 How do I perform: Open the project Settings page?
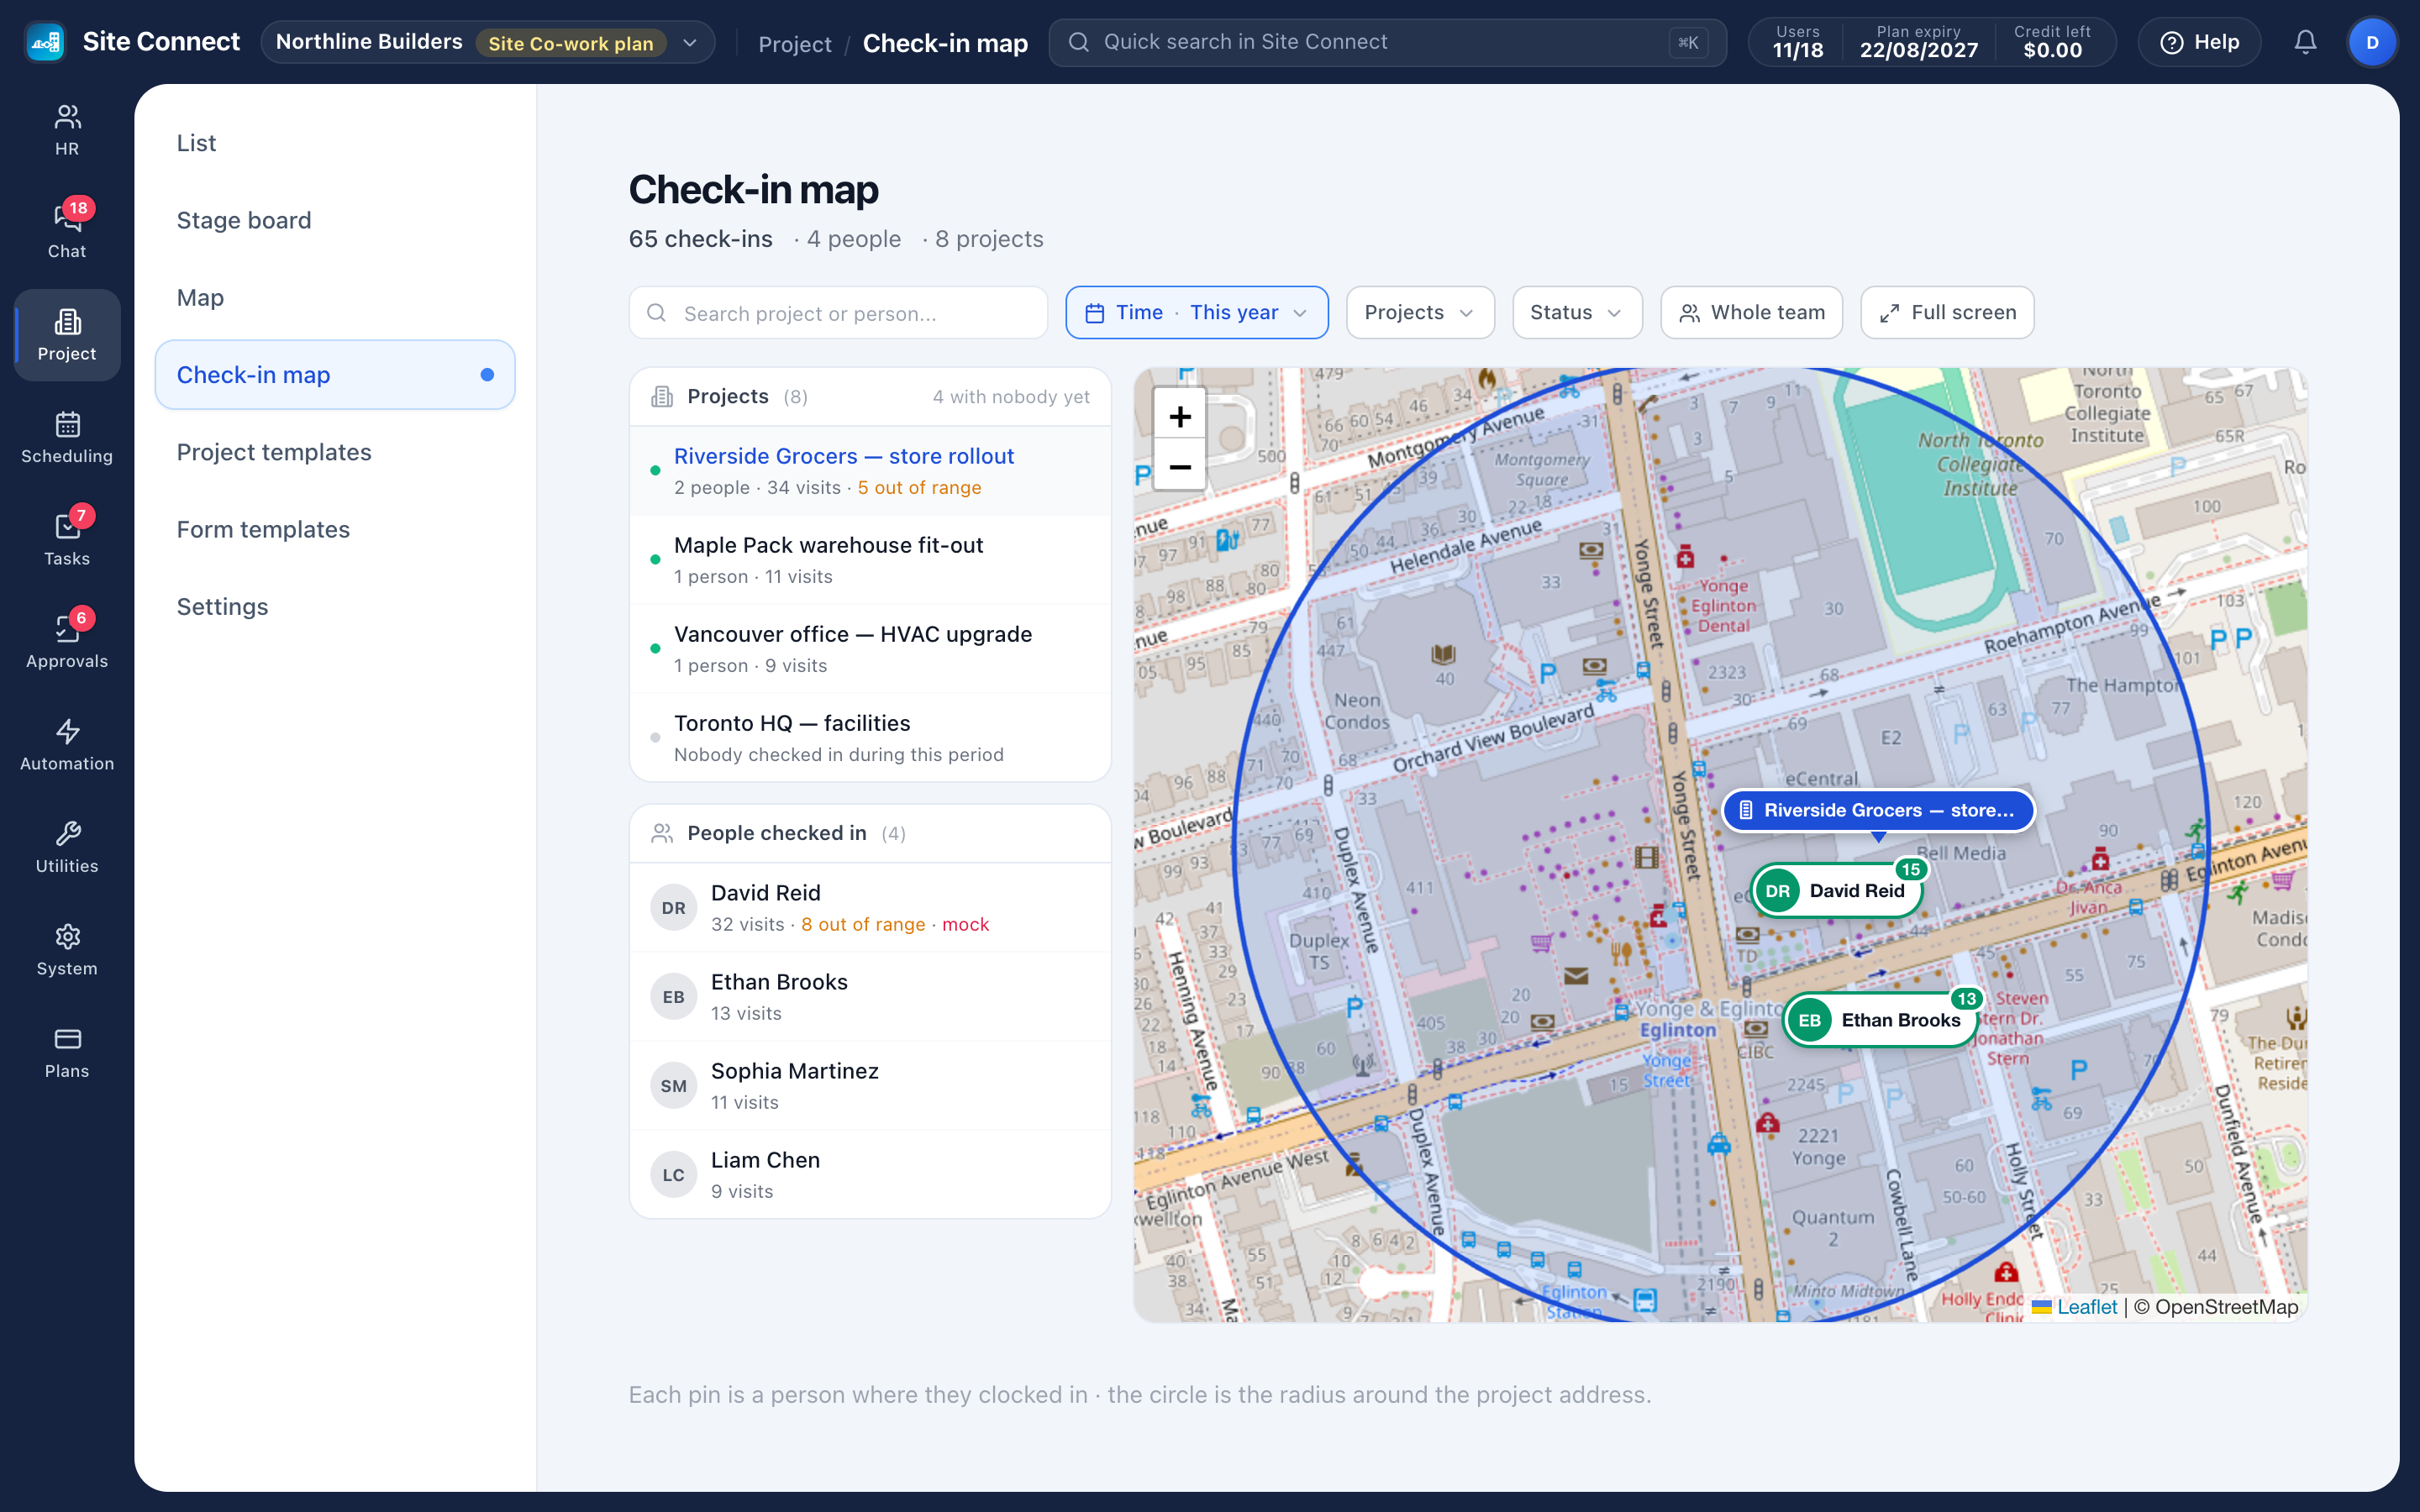pyautogui.click(x=335, y=607)
